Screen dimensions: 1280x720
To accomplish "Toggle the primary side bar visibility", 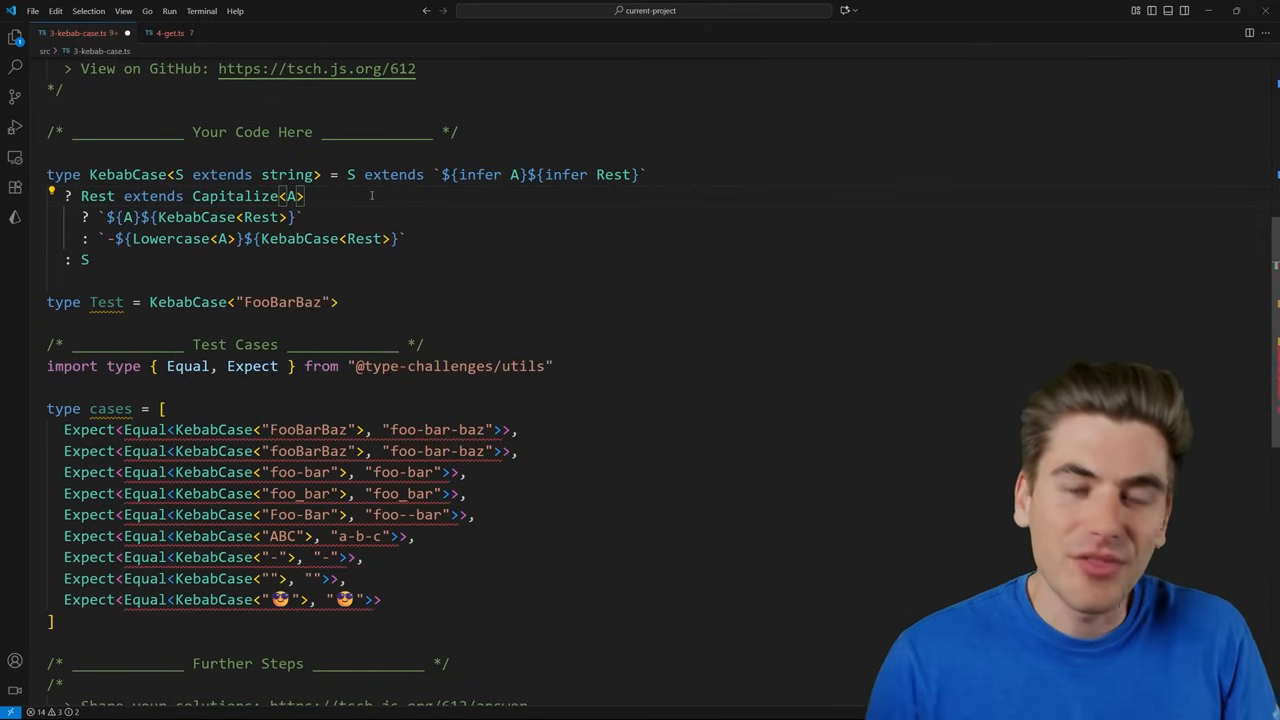I will click(x=1152, y=11).
